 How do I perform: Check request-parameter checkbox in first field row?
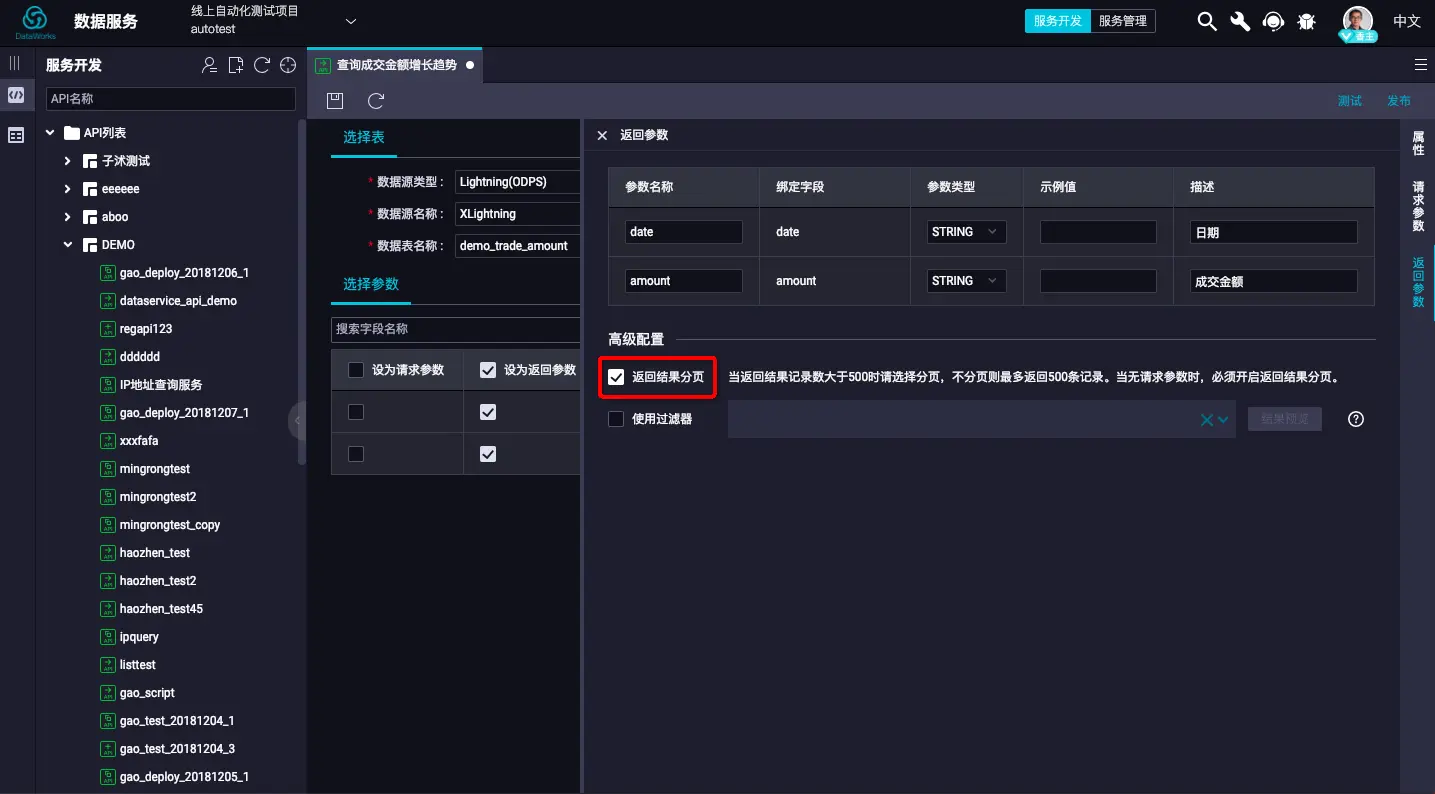356,412
